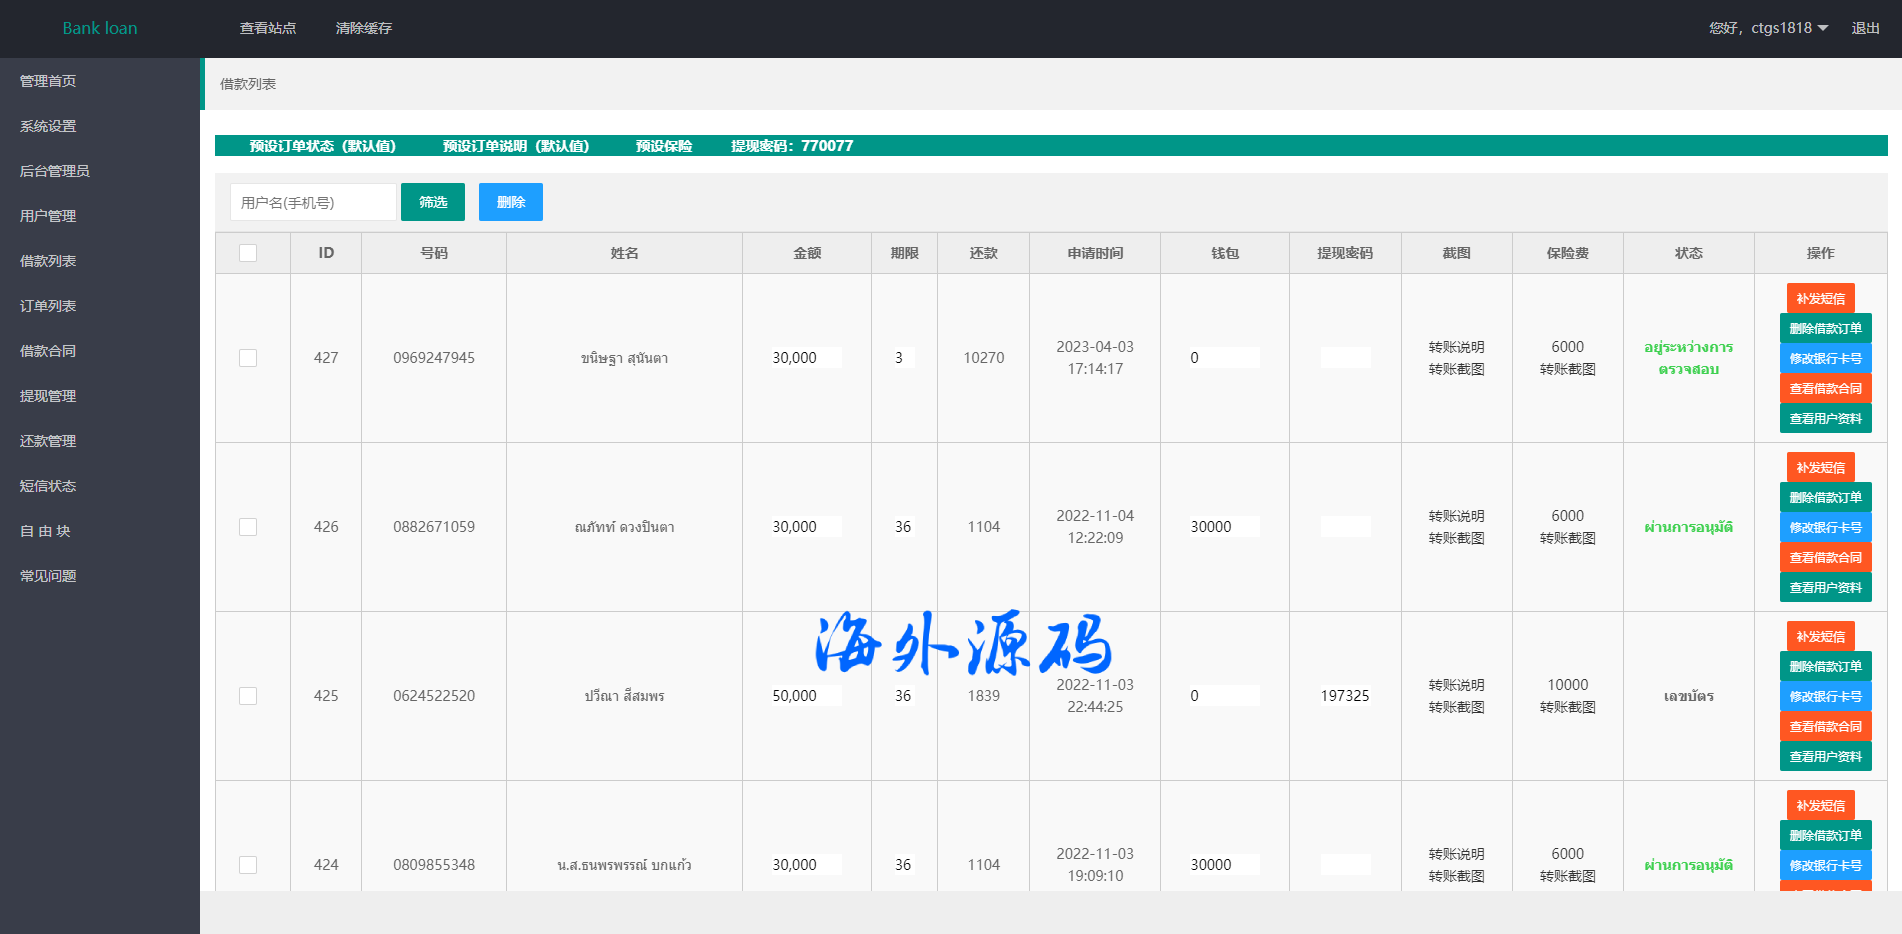Click 查看用户资料 for row 427
1902x934 pixels.
tap(1825, 418)
